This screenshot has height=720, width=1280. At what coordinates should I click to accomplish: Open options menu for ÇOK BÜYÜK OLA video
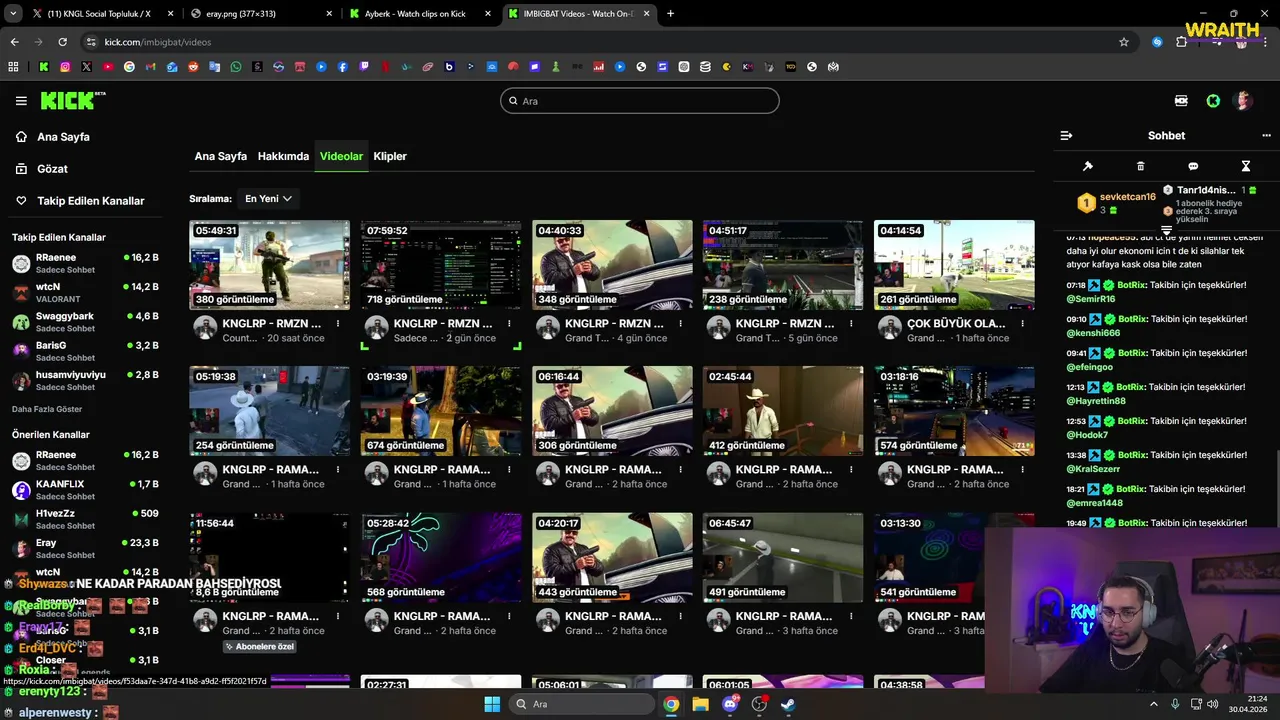(x=1022, y=324)
